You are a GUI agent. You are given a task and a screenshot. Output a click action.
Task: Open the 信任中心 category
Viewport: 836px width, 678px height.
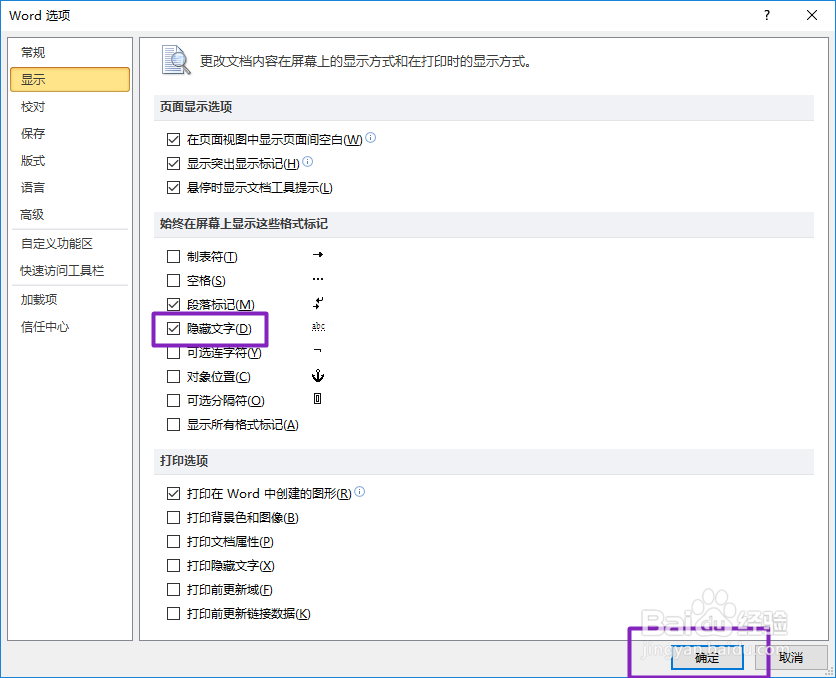point(70,327)
